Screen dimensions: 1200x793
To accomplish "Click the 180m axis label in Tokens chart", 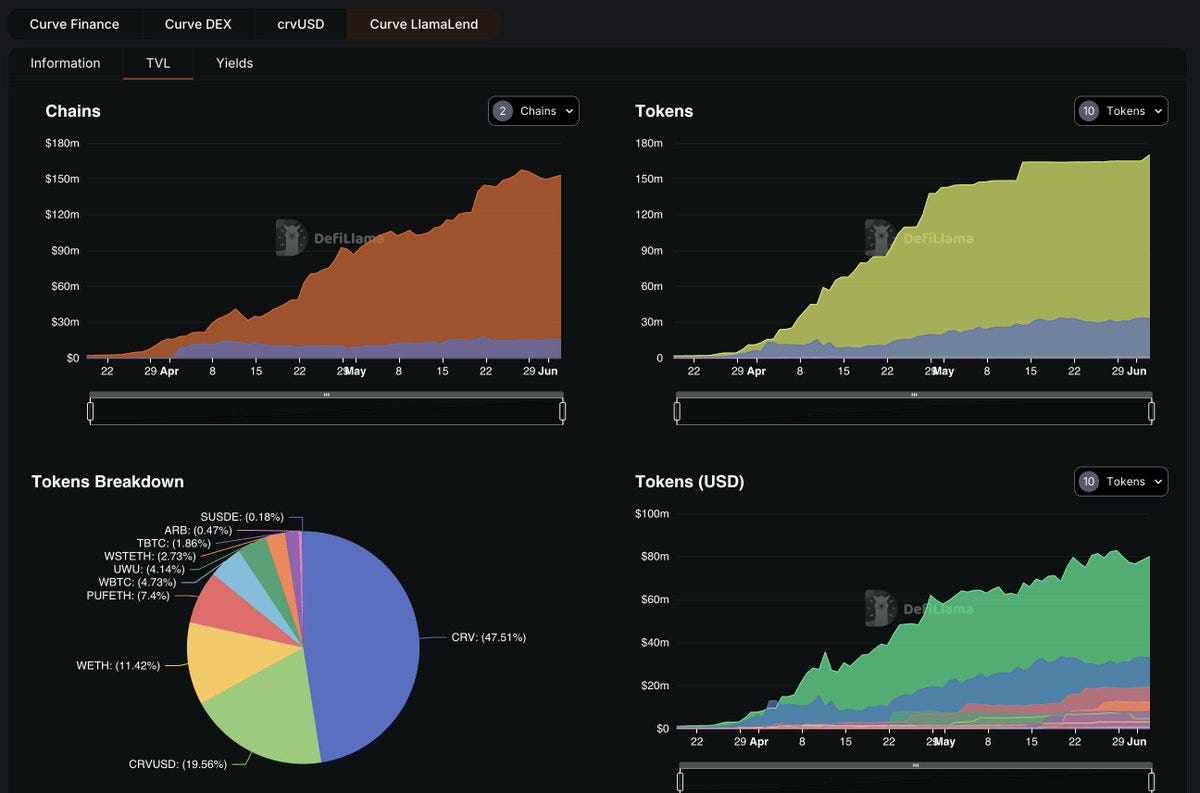I will point(649,144).
